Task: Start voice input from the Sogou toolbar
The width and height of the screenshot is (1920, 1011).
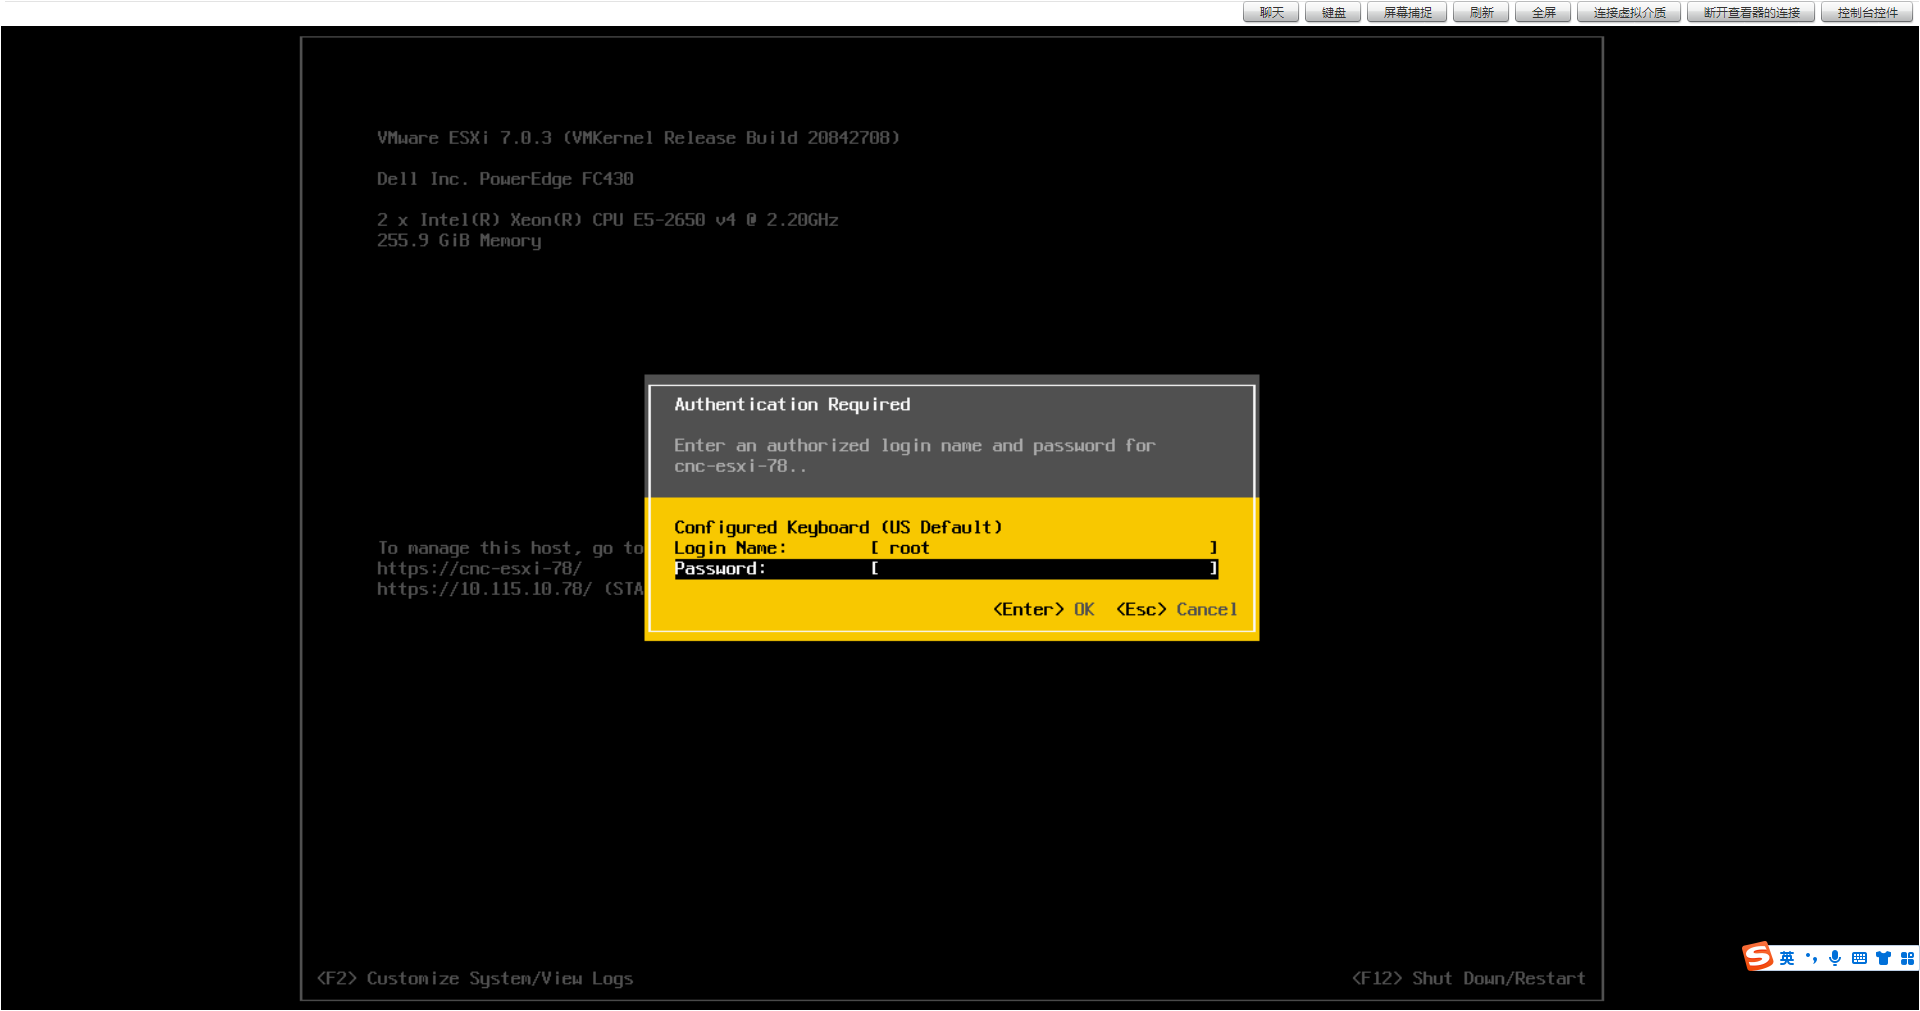Action: (1835, 958)
